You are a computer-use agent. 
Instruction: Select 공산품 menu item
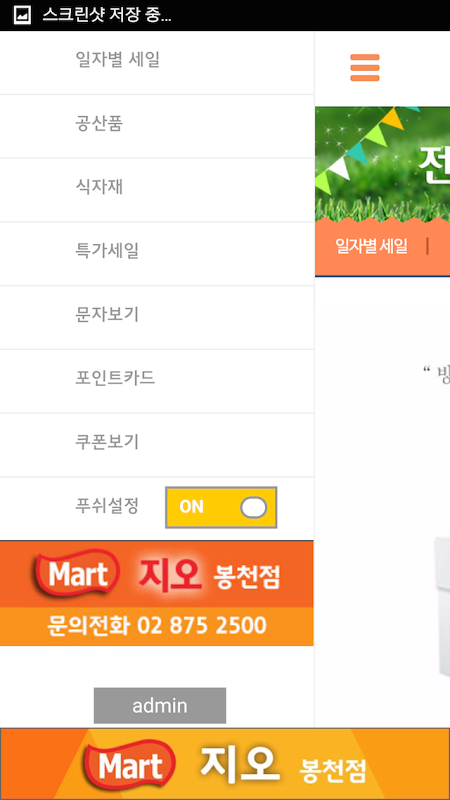(x=157, y=126)
